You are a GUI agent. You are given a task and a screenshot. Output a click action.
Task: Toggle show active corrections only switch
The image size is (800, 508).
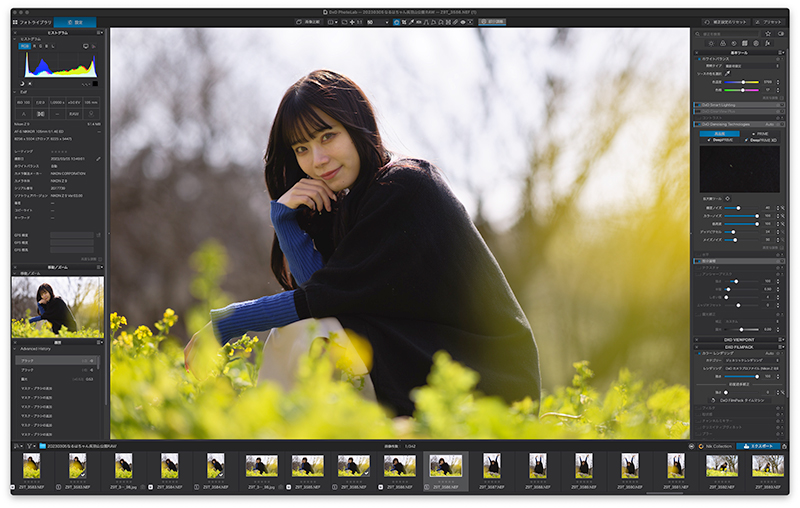(x=781, y=34)
